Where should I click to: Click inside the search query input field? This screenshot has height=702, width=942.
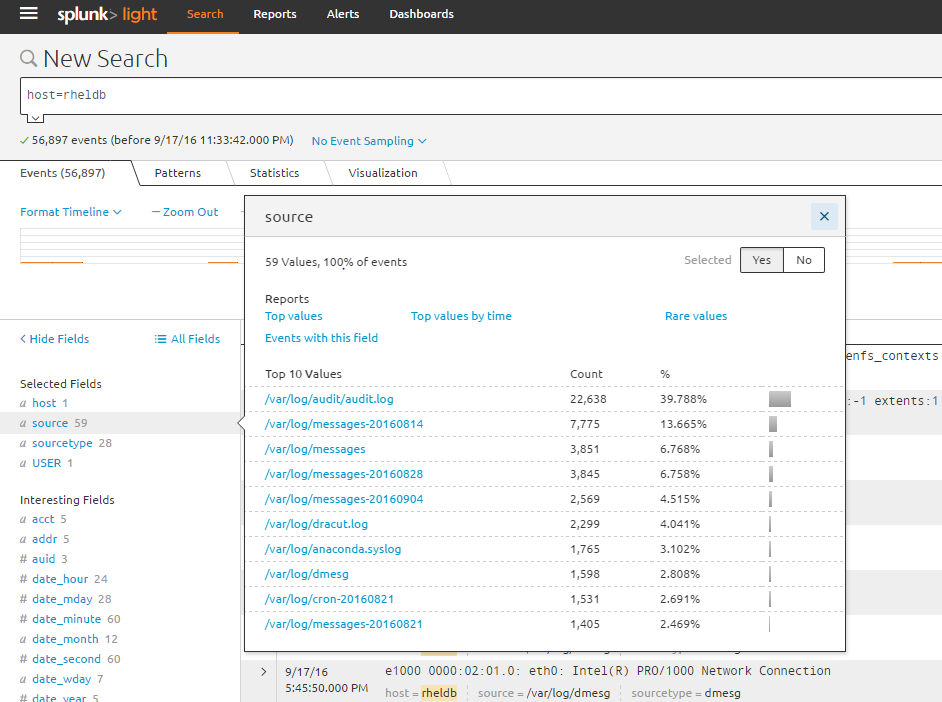(400, 95)
